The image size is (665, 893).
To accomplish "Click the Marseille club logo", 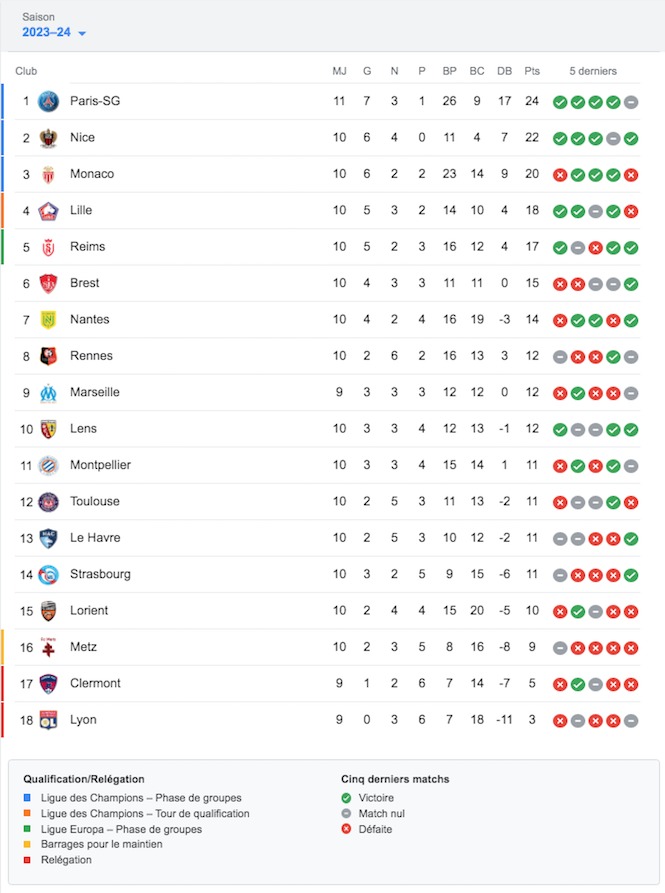I will click(48, 393).
